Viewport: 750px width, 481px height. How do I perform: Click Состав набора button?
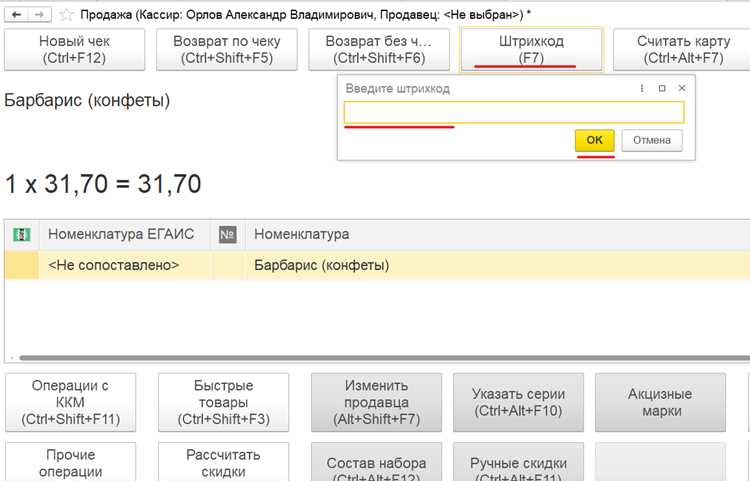pos(376,462)
